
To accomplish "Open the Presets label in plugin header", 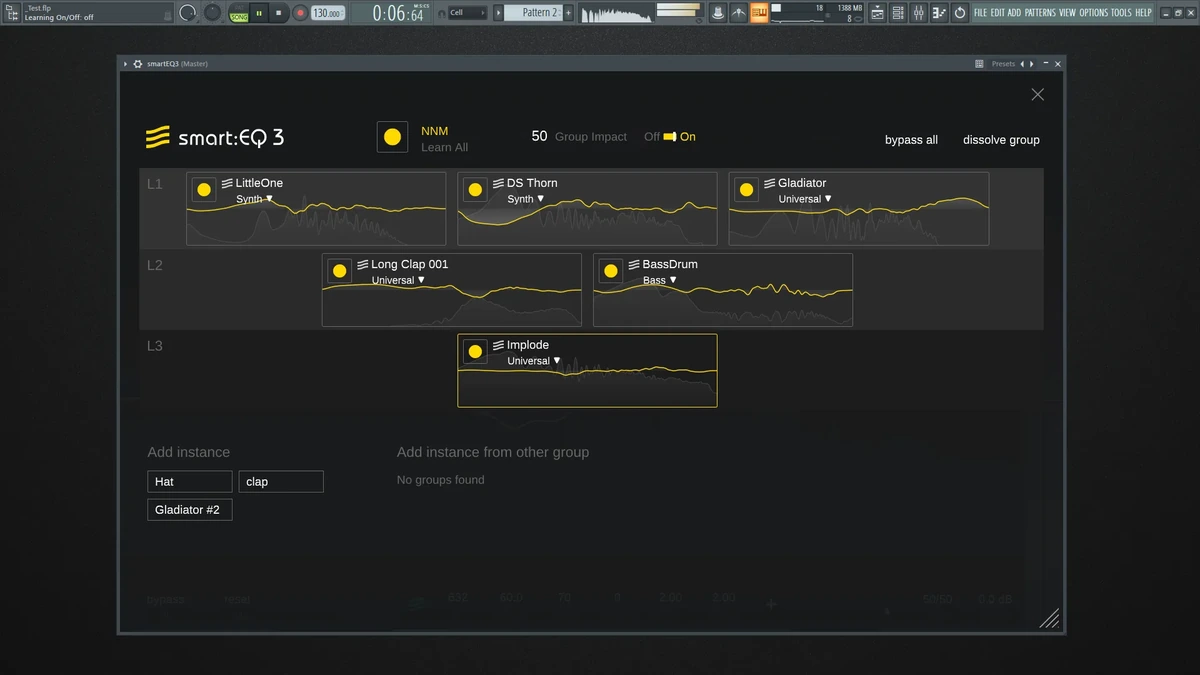I will (1003, 64).
